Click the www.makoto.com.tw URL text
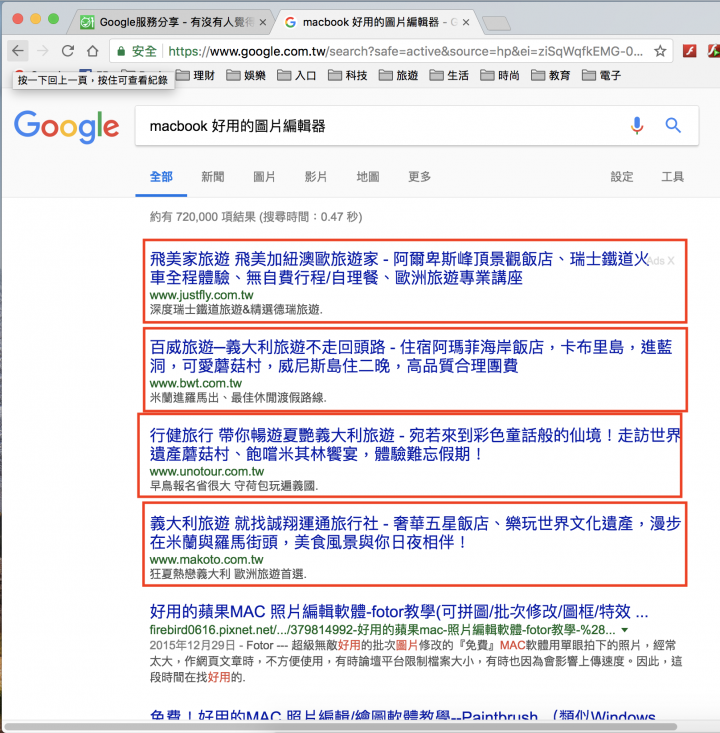The image size is (720, 733). (207, 560)
